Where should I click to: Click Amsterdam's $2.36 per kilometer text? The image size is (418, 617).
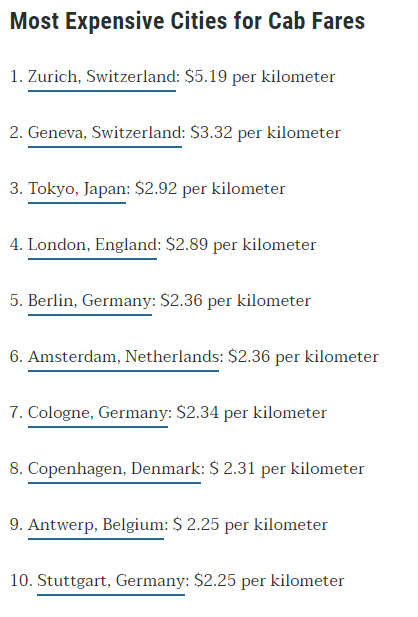(x=303, y=357)
